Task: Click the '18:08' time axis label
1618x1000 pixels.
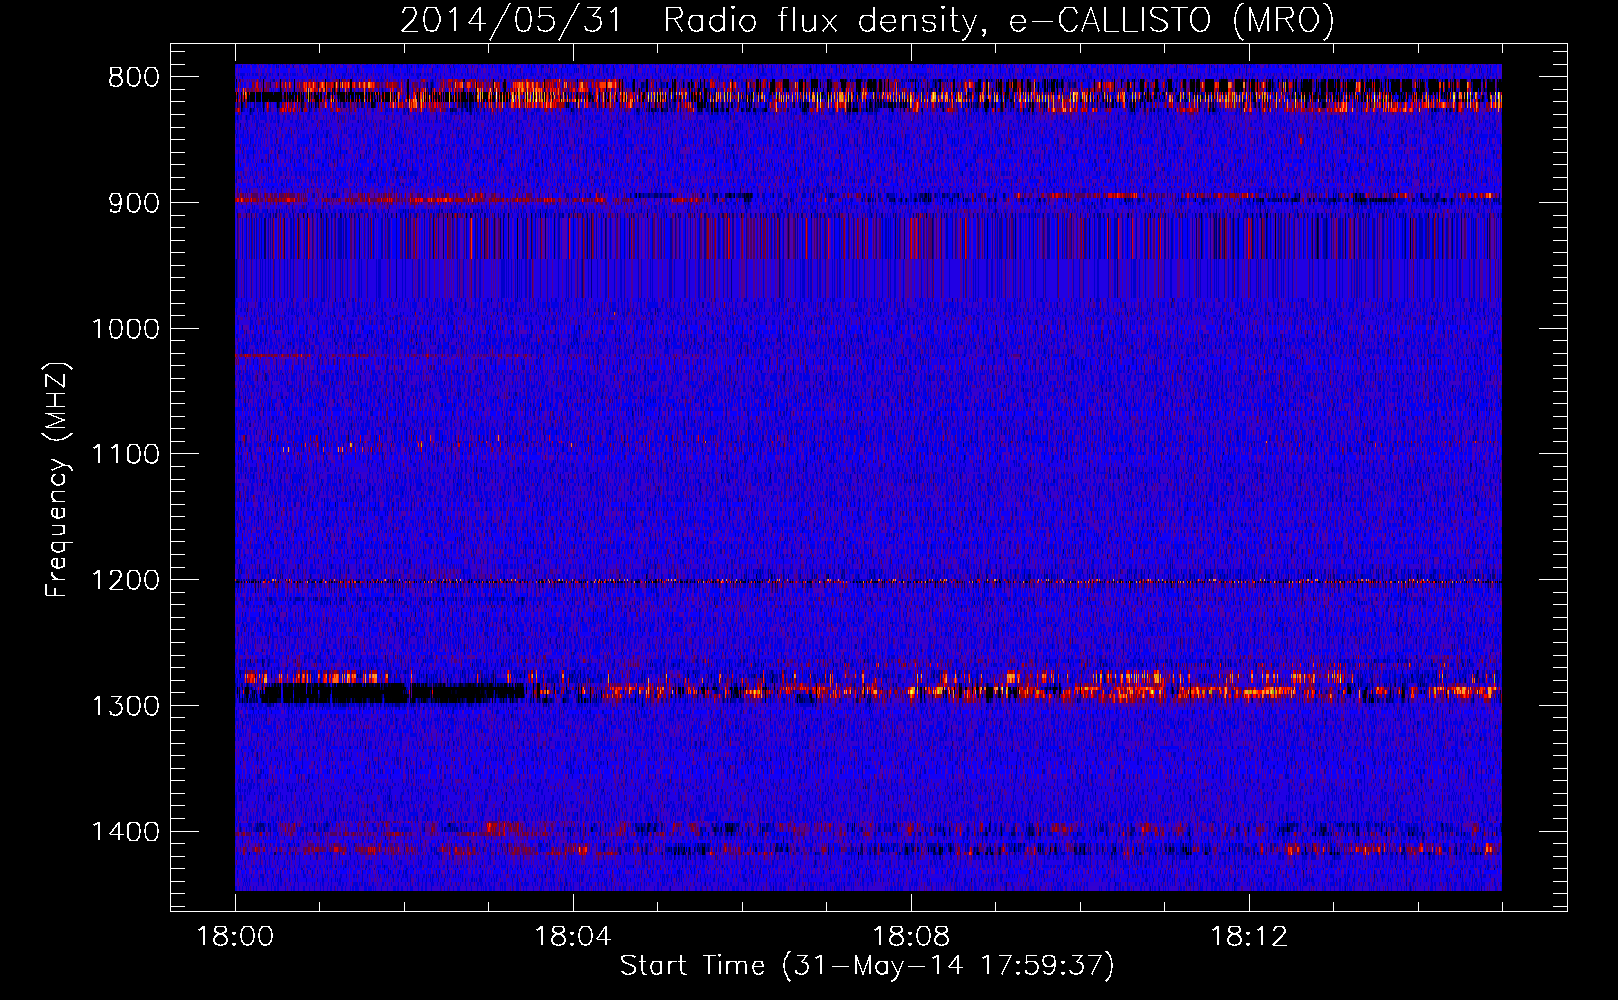Action: coord(911,937)
